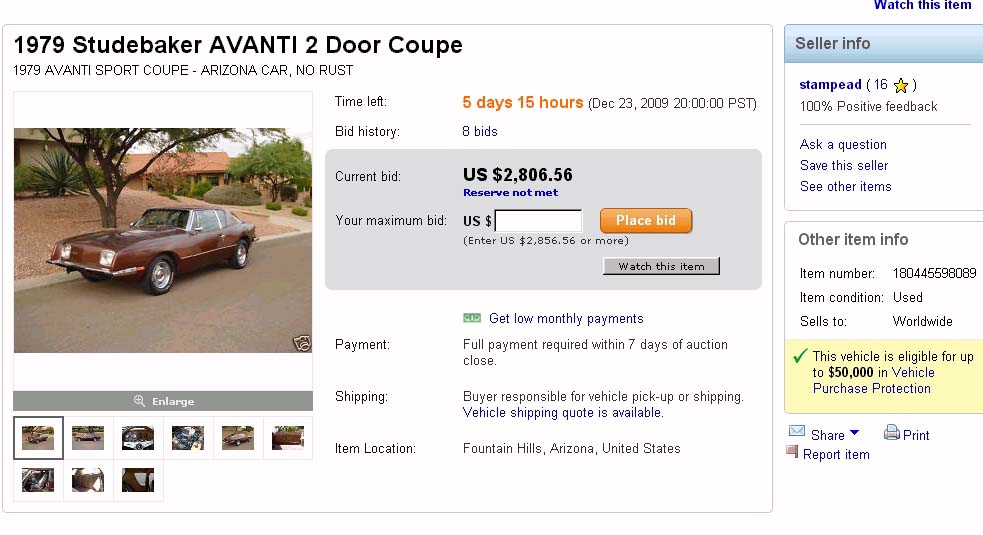Click the zoom icon on the main photo corner
Screen dimensions: 983x535
click(x=301, y=343)
